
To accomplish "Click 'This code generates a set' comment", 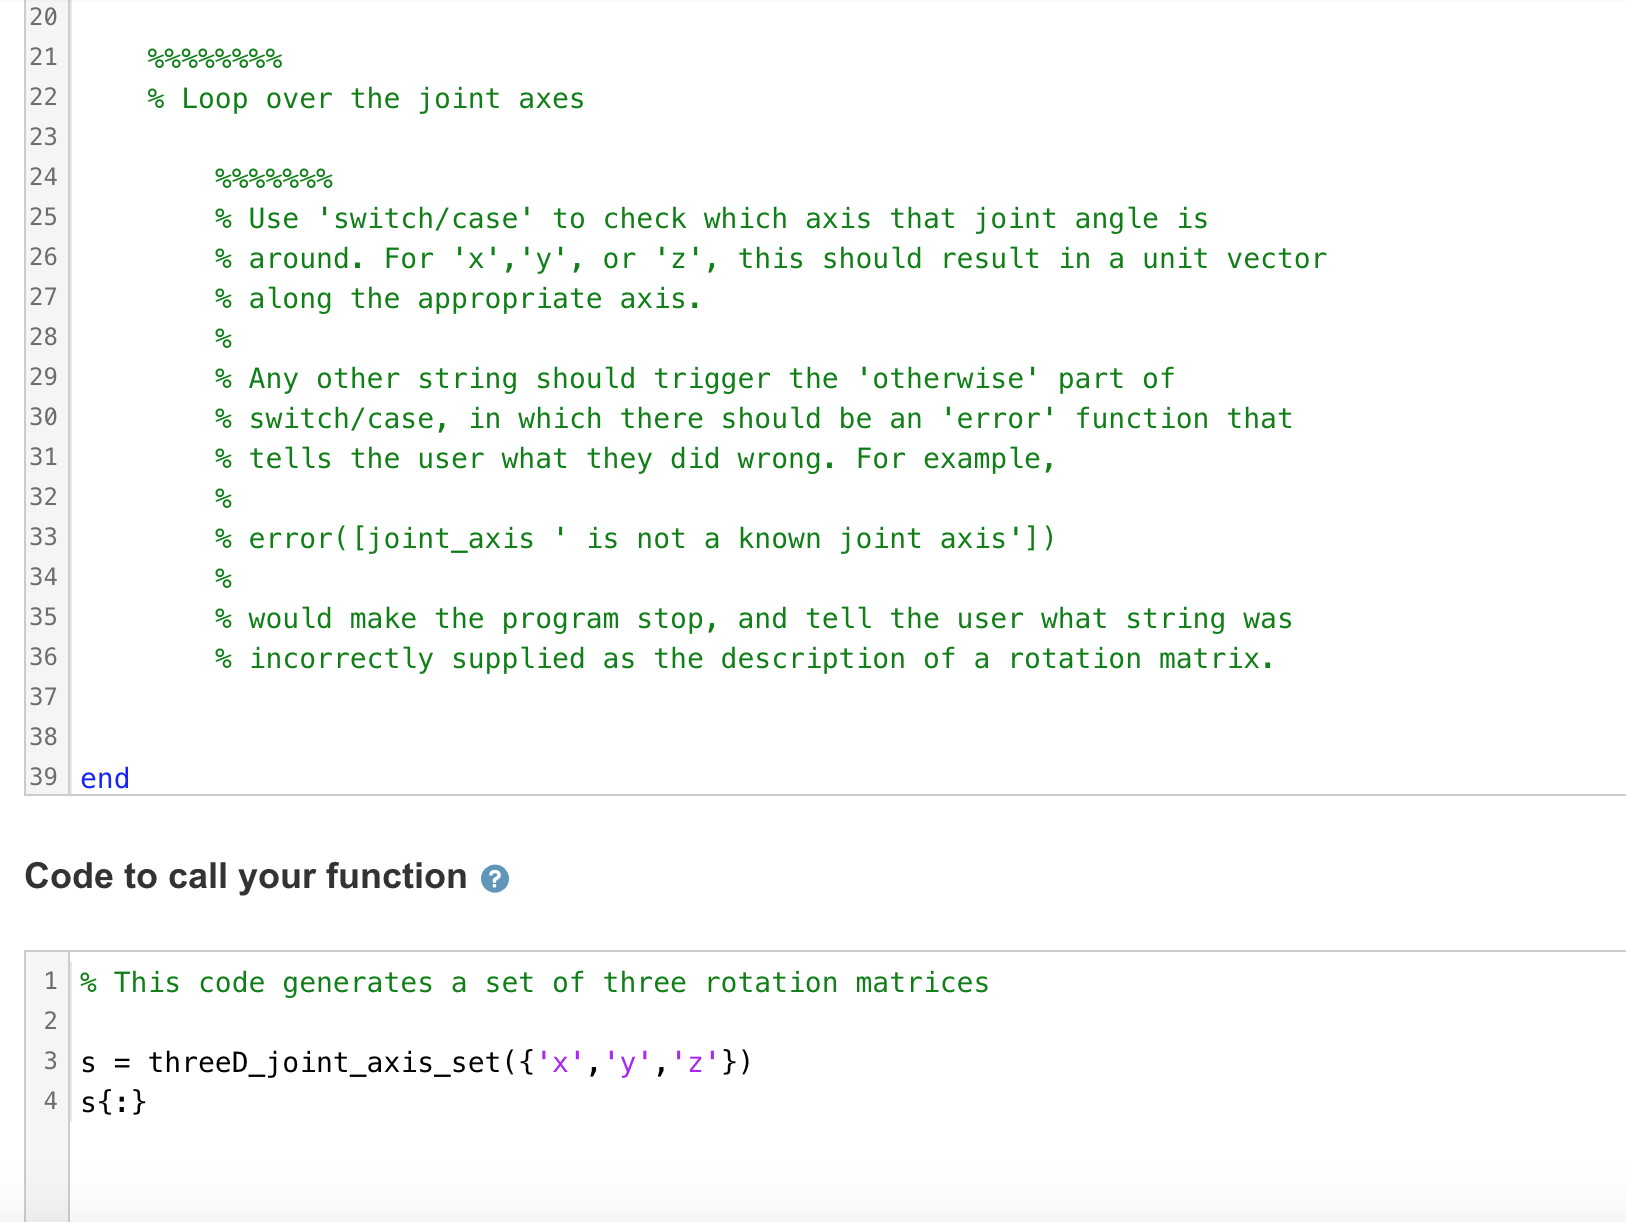I will 535,983.
